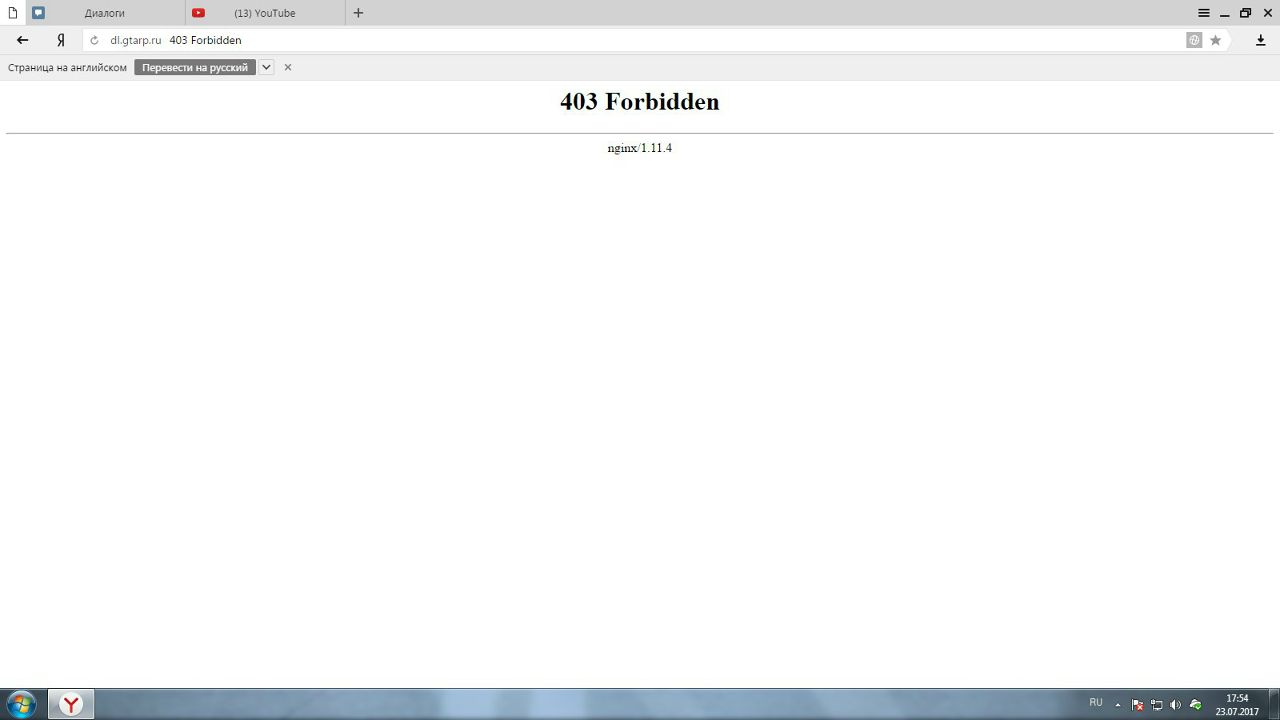Open the volume speaker control in tray
The width and height of the screenshot is (1280, 720).
pos(1175,704)
